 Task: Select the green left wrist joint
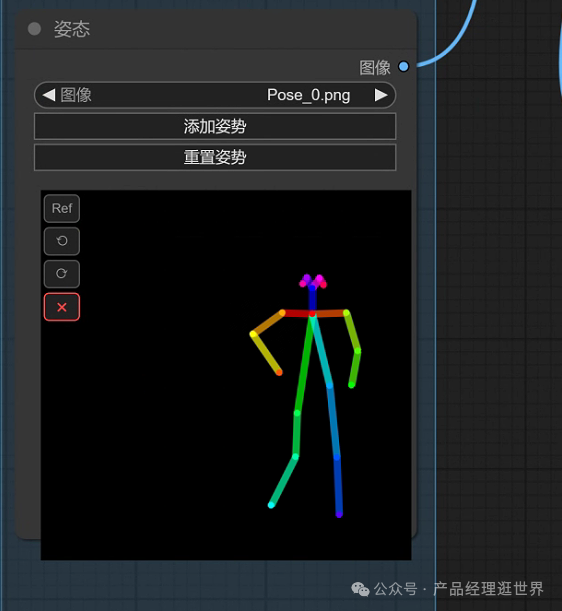click(x=351, y=385)
